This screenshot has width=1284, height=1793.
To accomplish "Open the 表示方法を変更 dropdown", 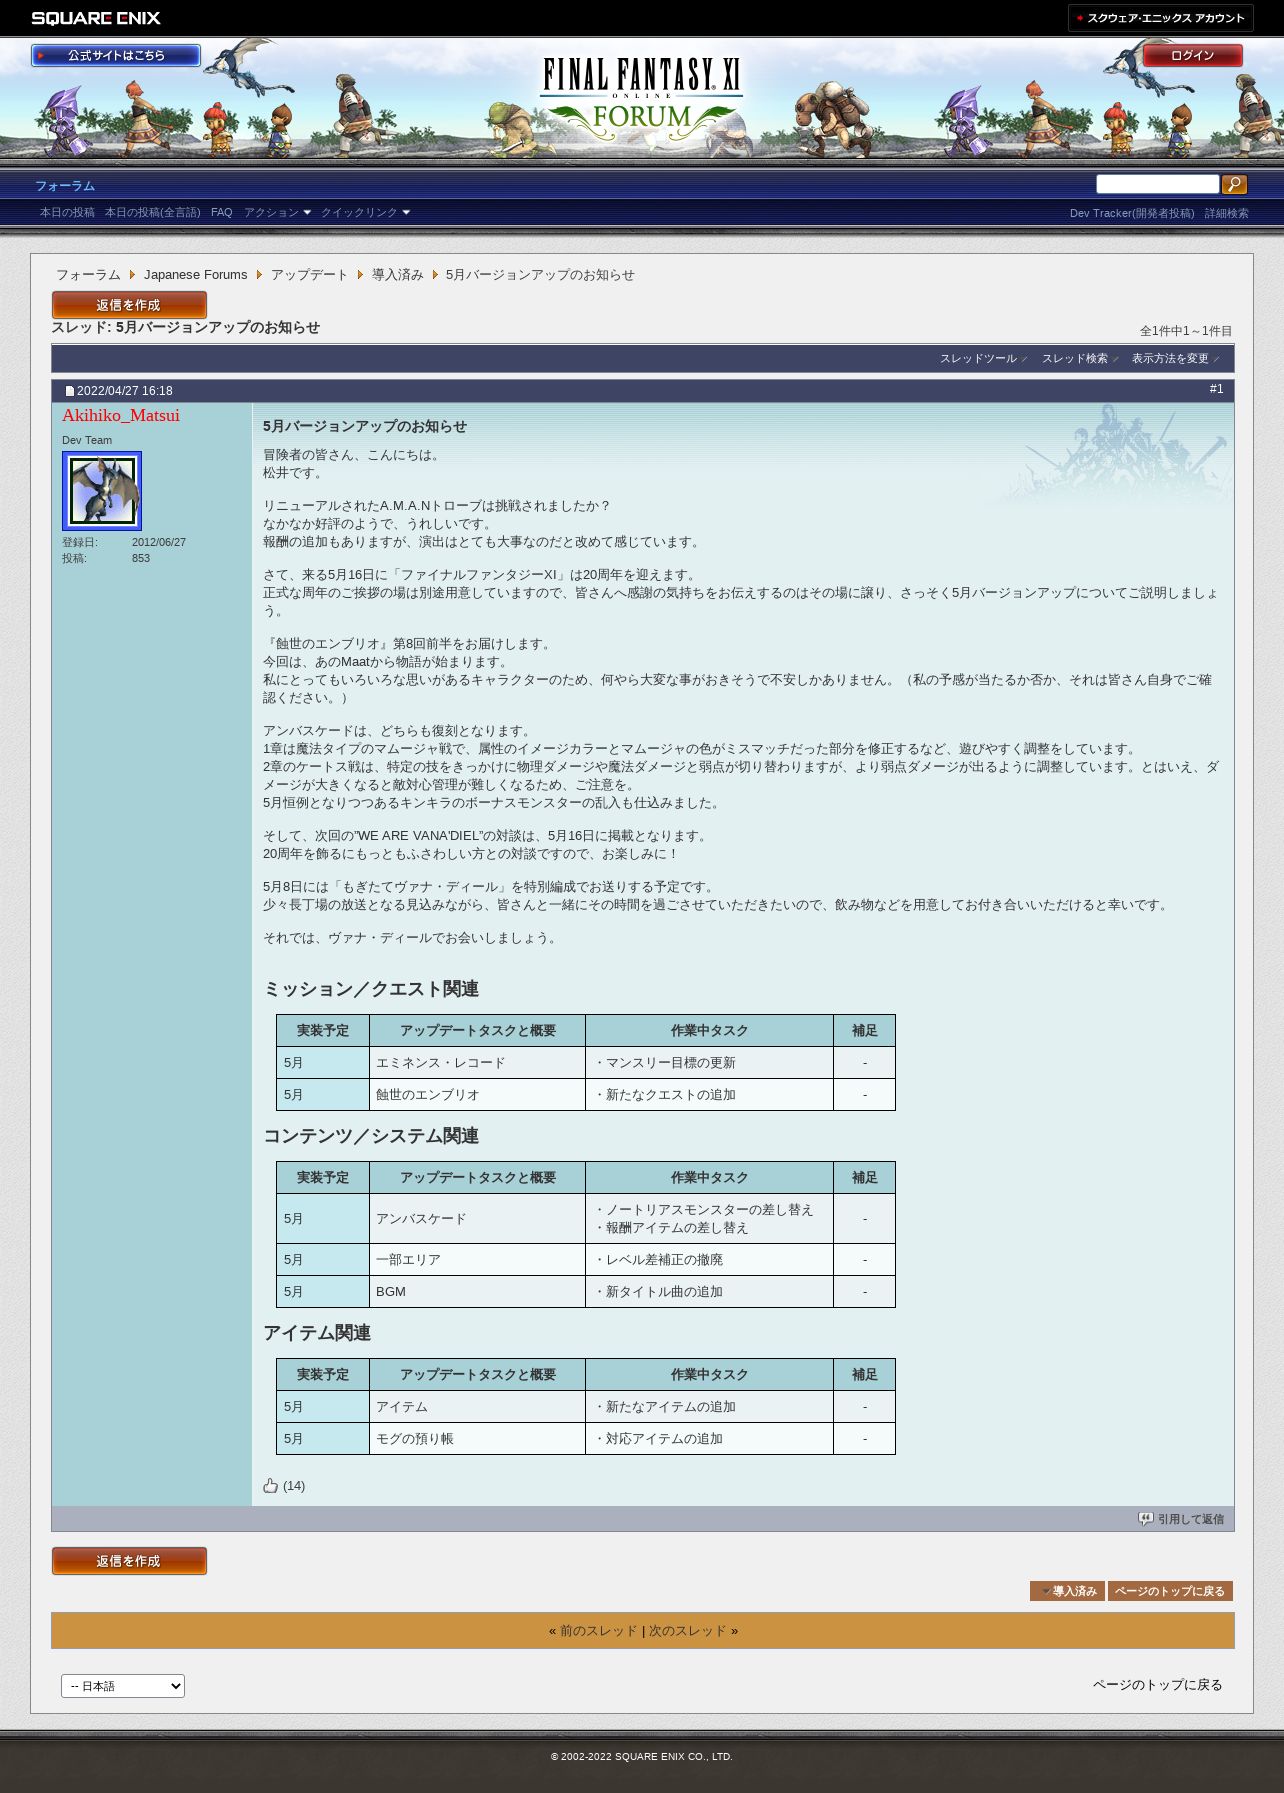I will coord(1175,359).
